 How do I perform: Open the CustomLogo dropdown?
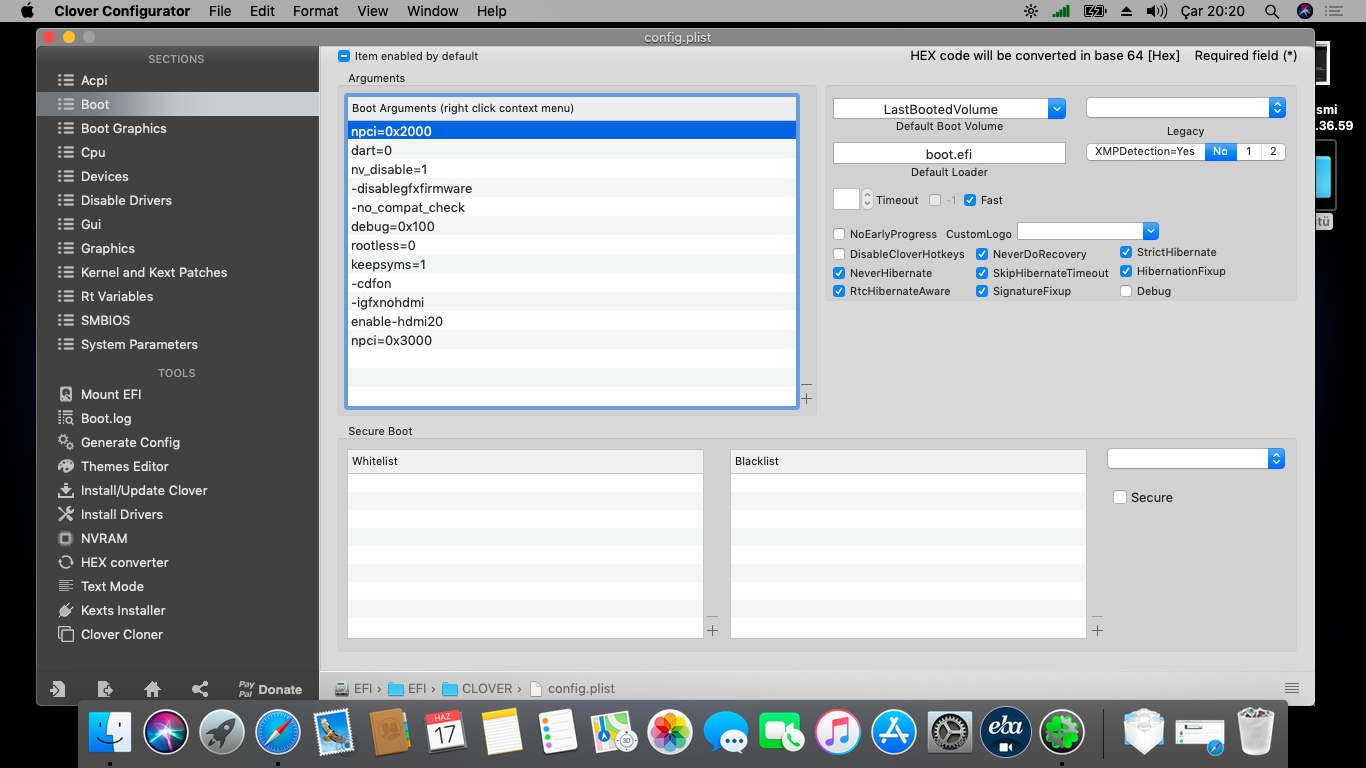[x=1150, y=231]
